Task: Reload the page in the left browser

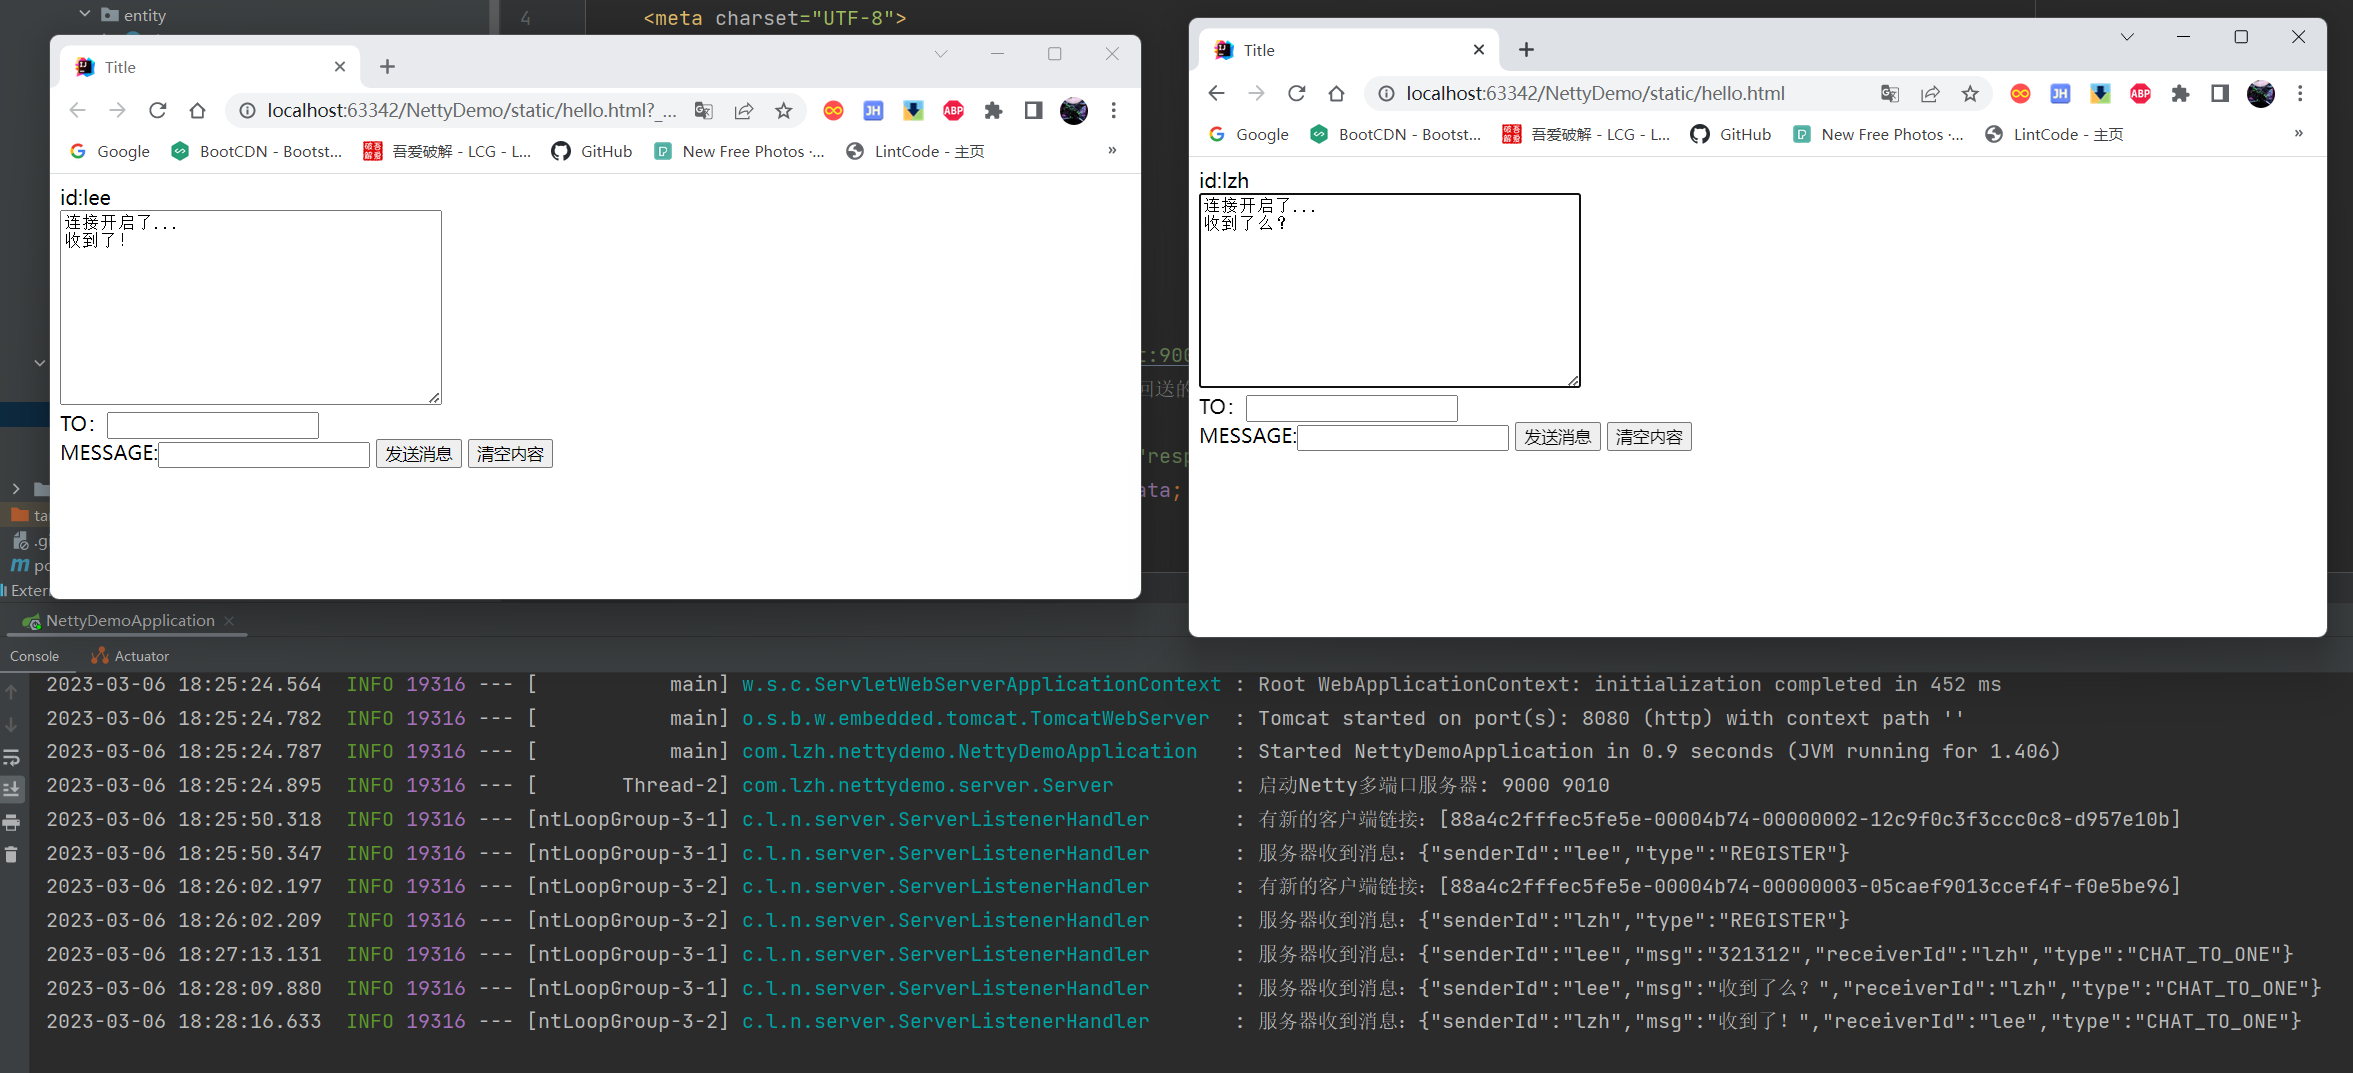Action: 157,110
